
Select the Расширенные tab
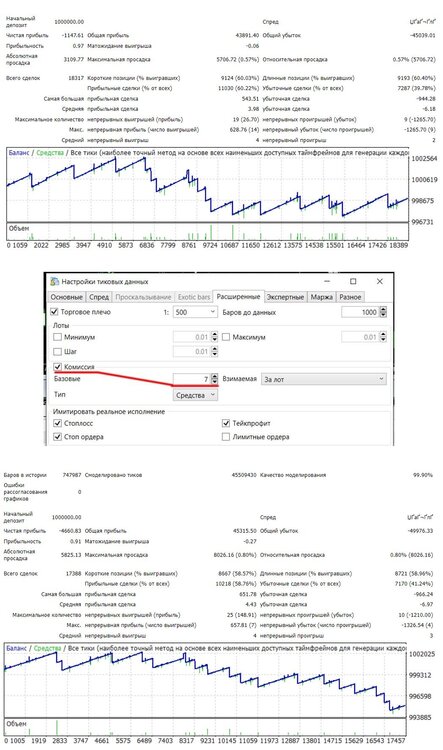(238, 297)
